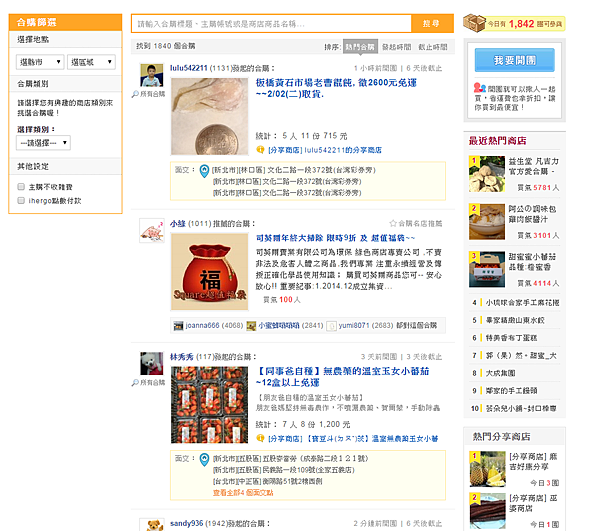
Task: Open 甜蜜蜜小番茄 shop link
Action: [x=532, y=262]
